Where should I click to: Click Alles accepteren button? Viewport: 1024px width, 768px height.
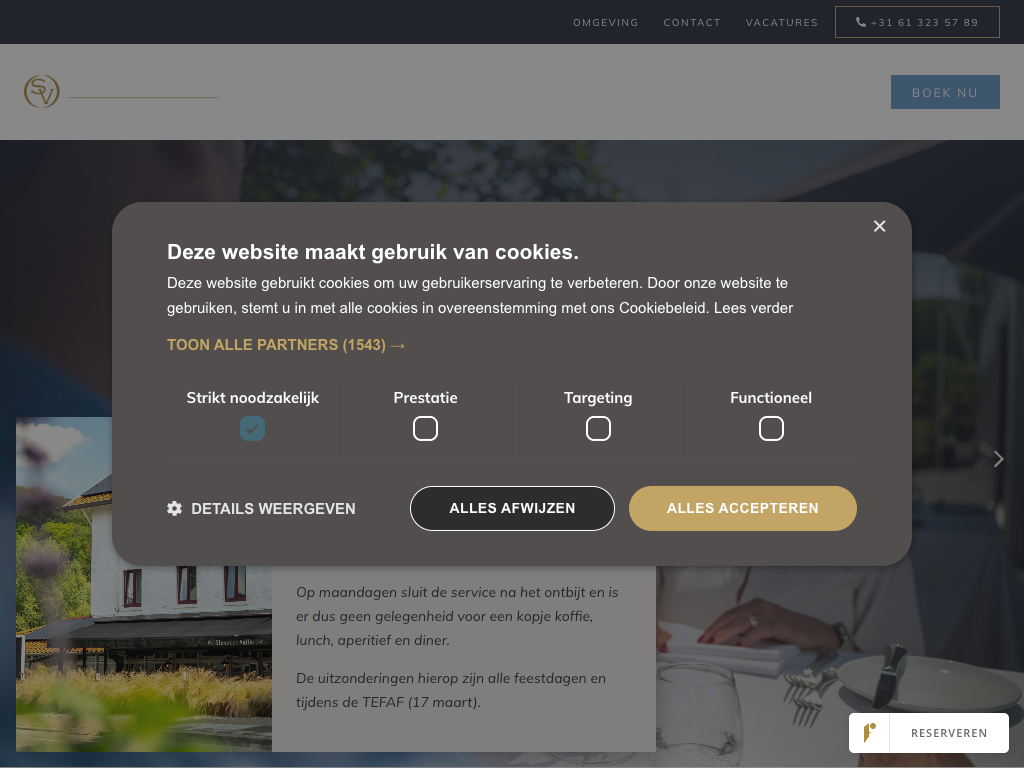pyautogui.click(x=743, y=508)
